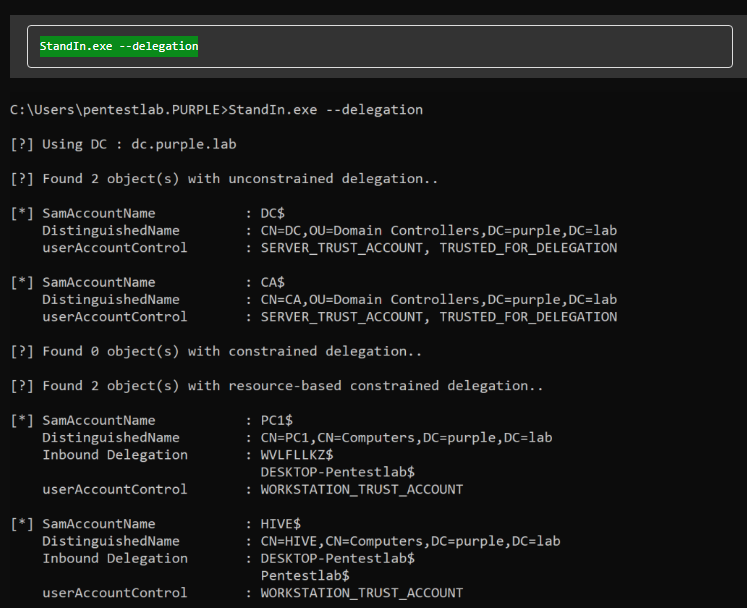The width and height of the screenshot is (747, 608).
Task: Click DC$ TRUSTED_FOR_DELEGATION flag text
Action: [528, 248]
